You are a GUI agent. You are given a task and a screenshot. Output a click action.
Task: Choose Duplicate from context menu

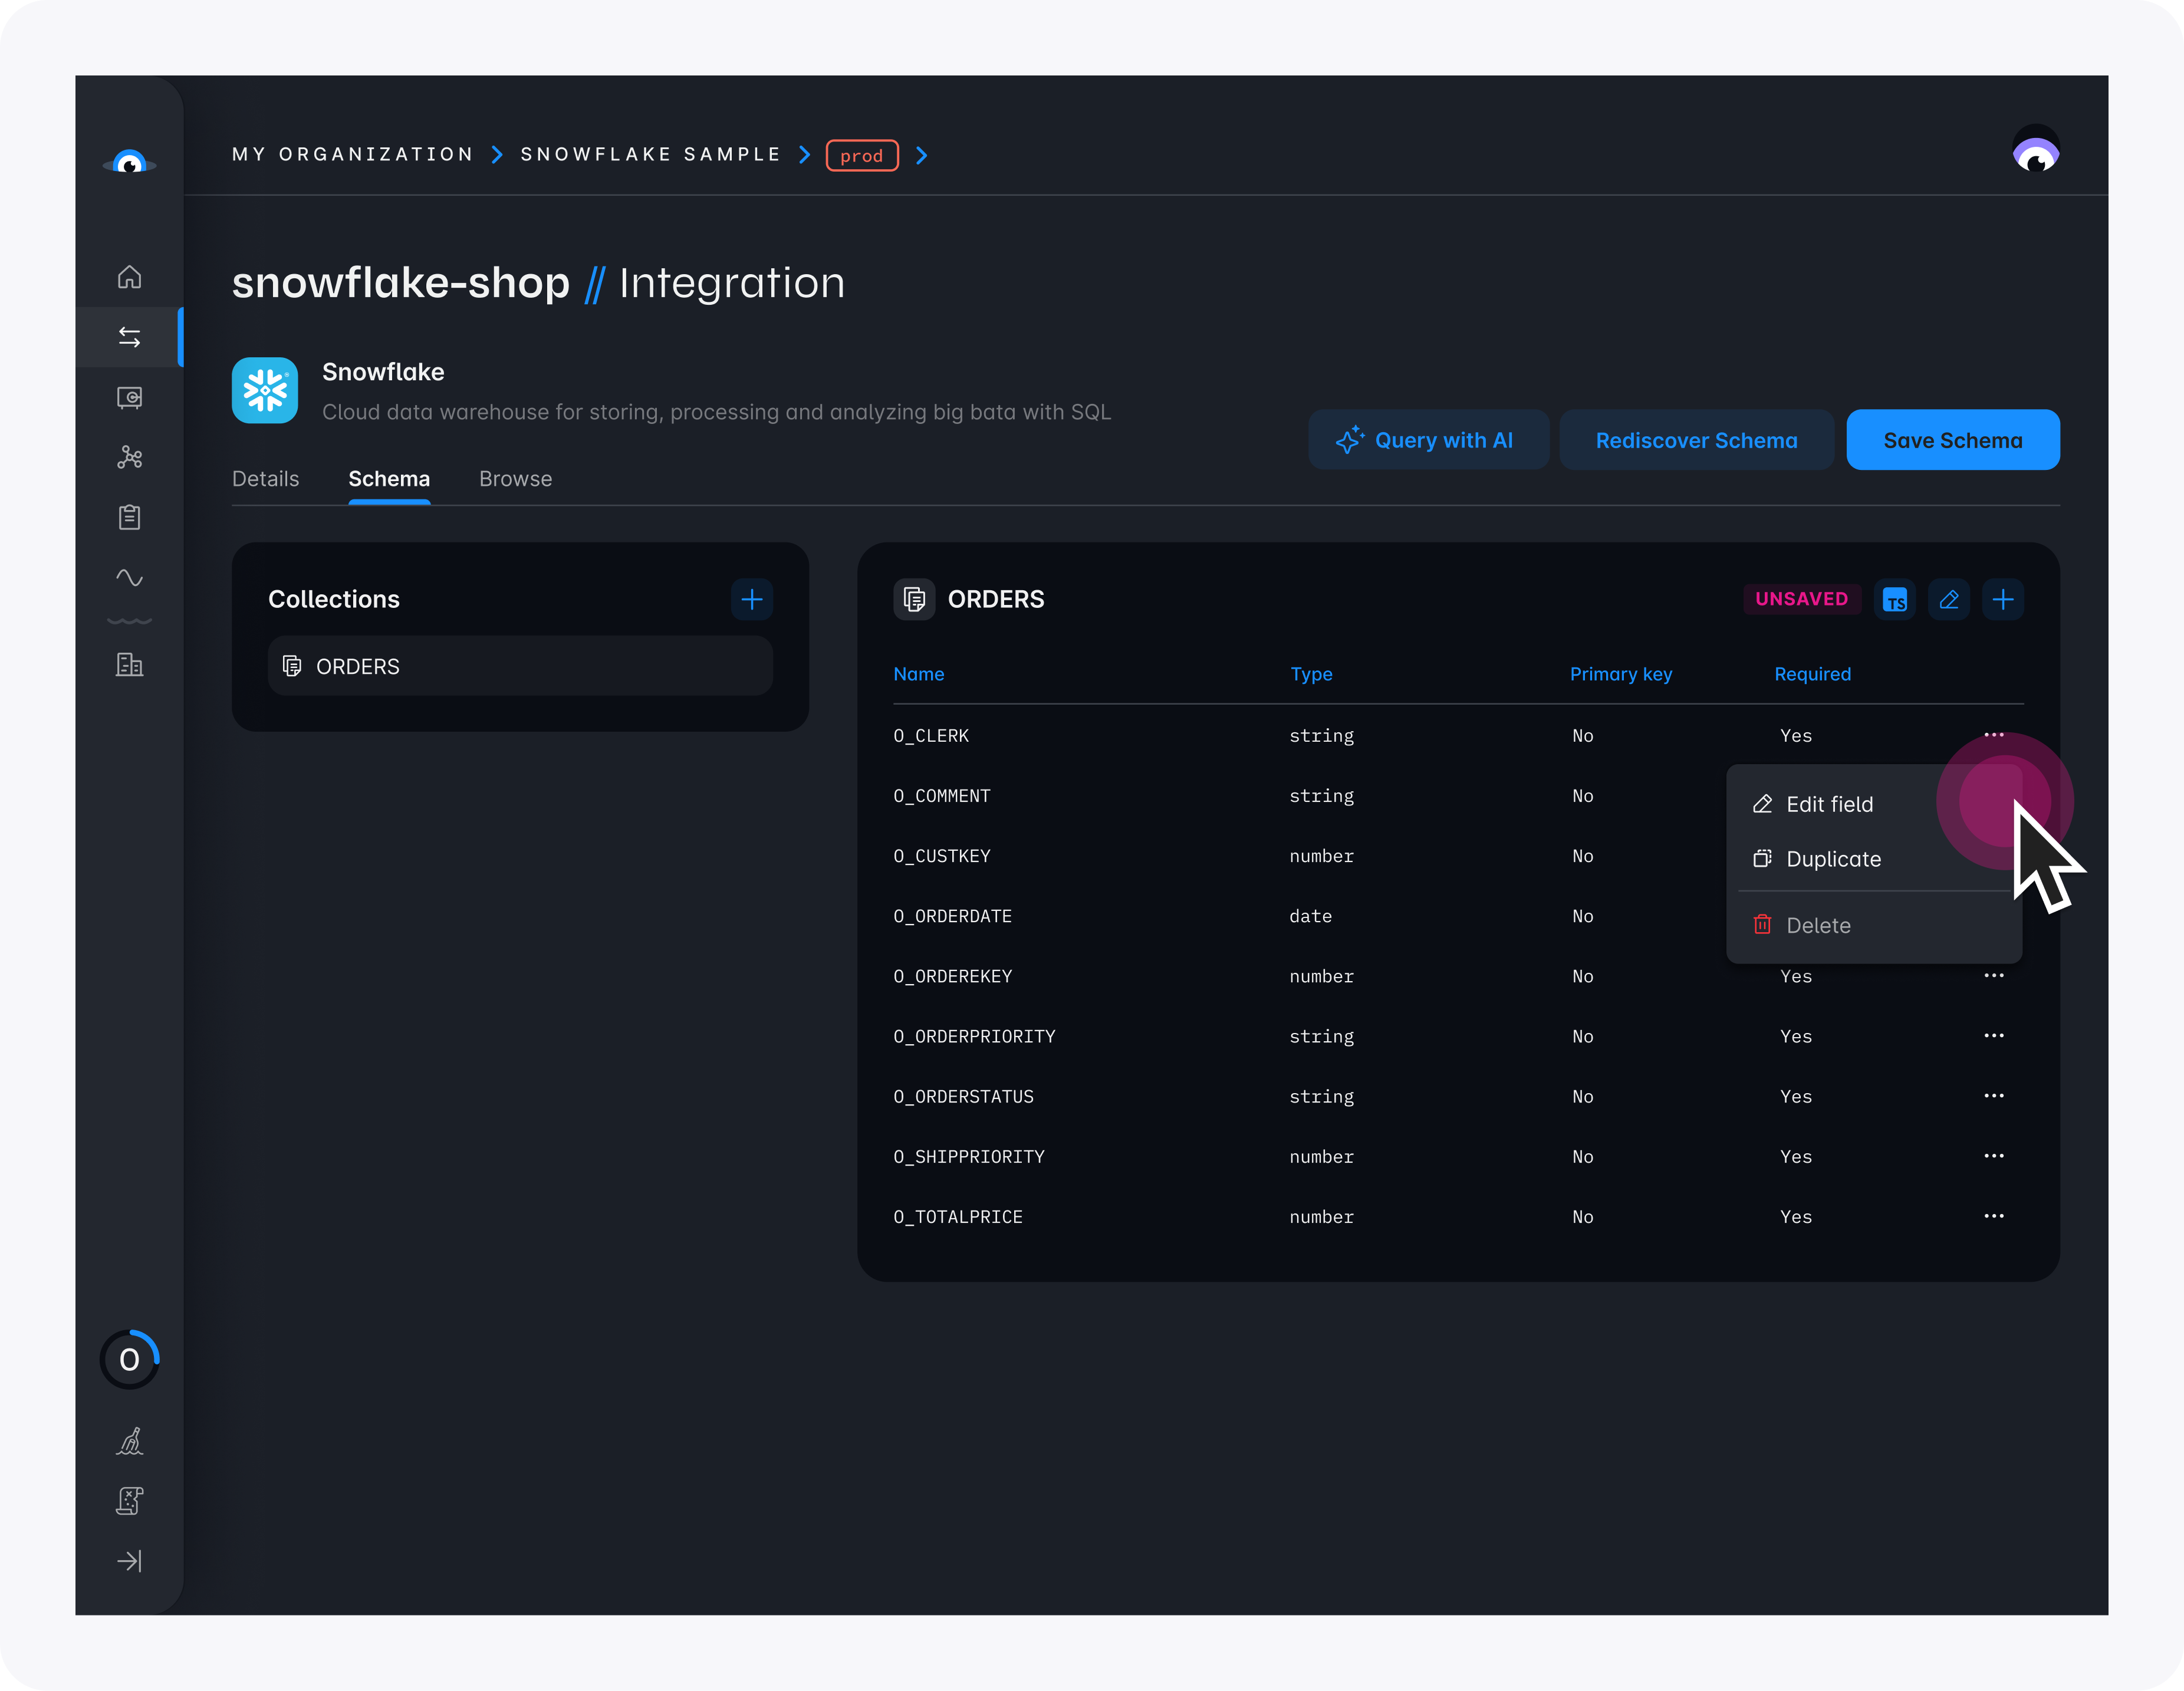point(1874,859)
